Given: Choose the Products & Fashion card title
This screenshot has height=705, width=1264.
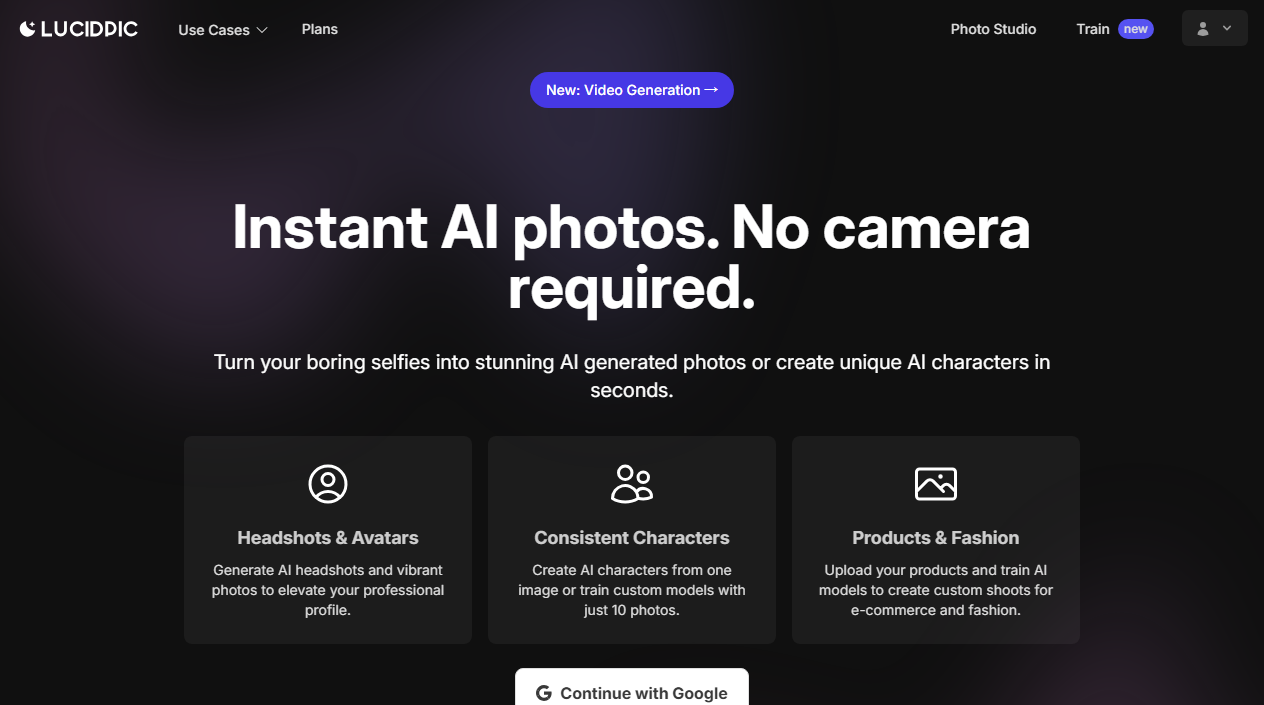Looking at the screenshot, I should pyautogui.click(x=936, y=538).
